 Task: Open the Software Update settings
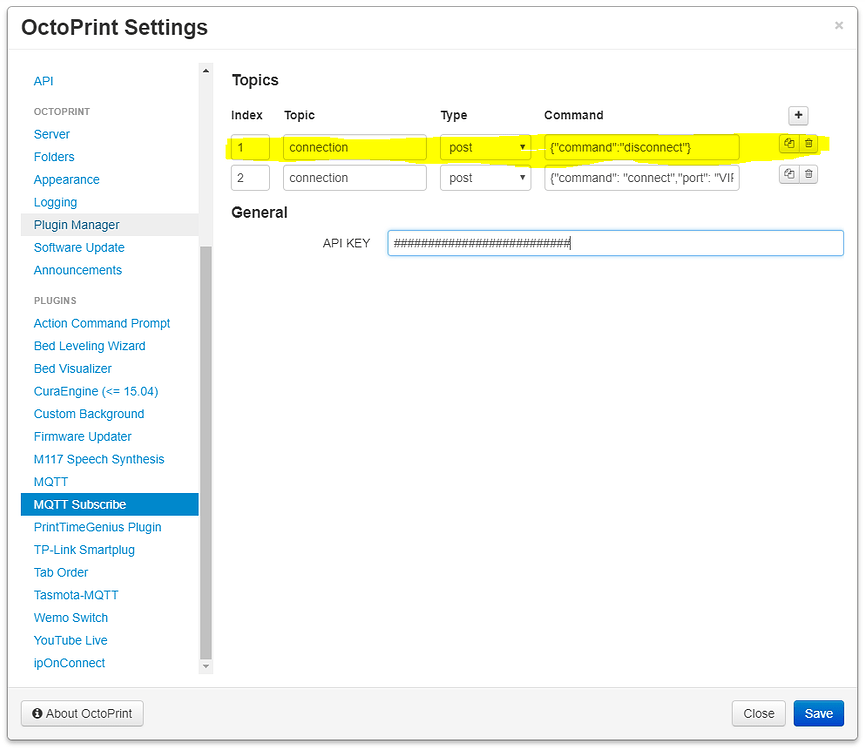tap(77, 247)
